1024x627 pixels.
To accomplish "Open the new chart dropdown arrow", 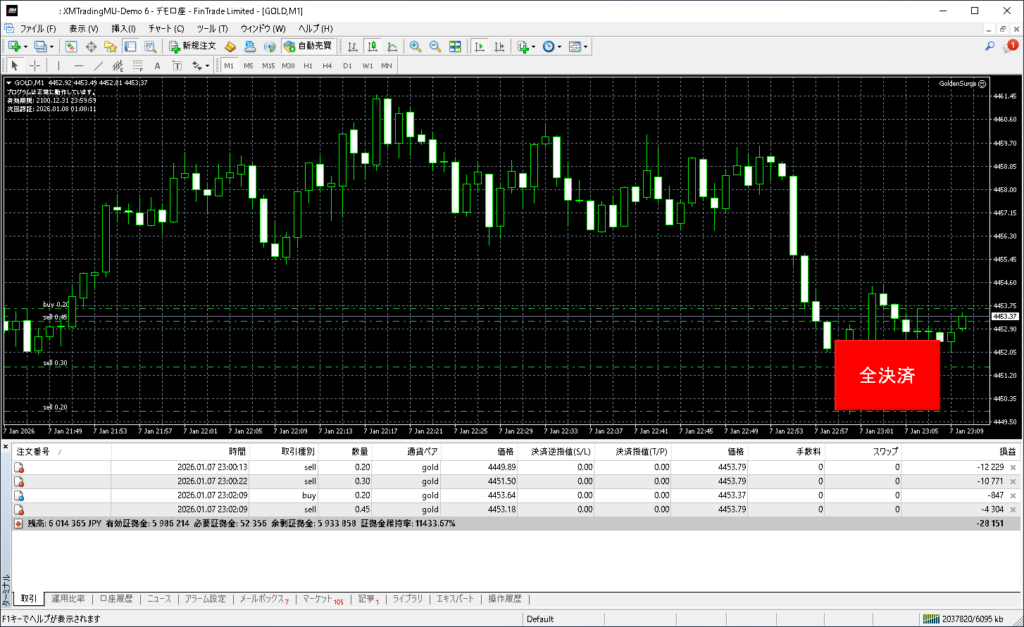I will [x=26, y=46].
